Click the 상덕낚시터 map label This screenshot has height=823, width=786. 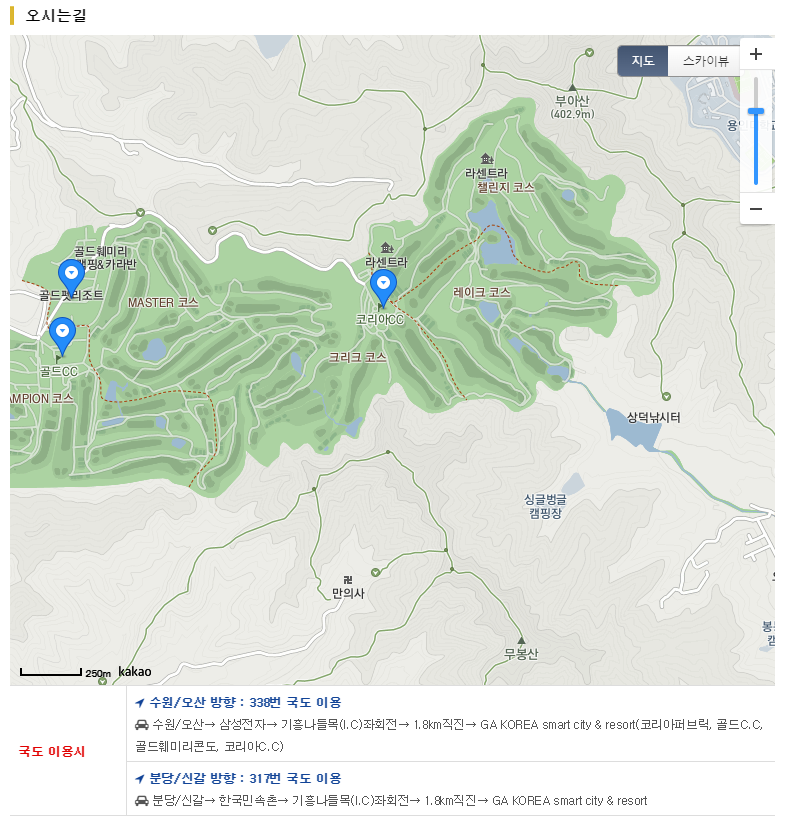coord(653,417)
